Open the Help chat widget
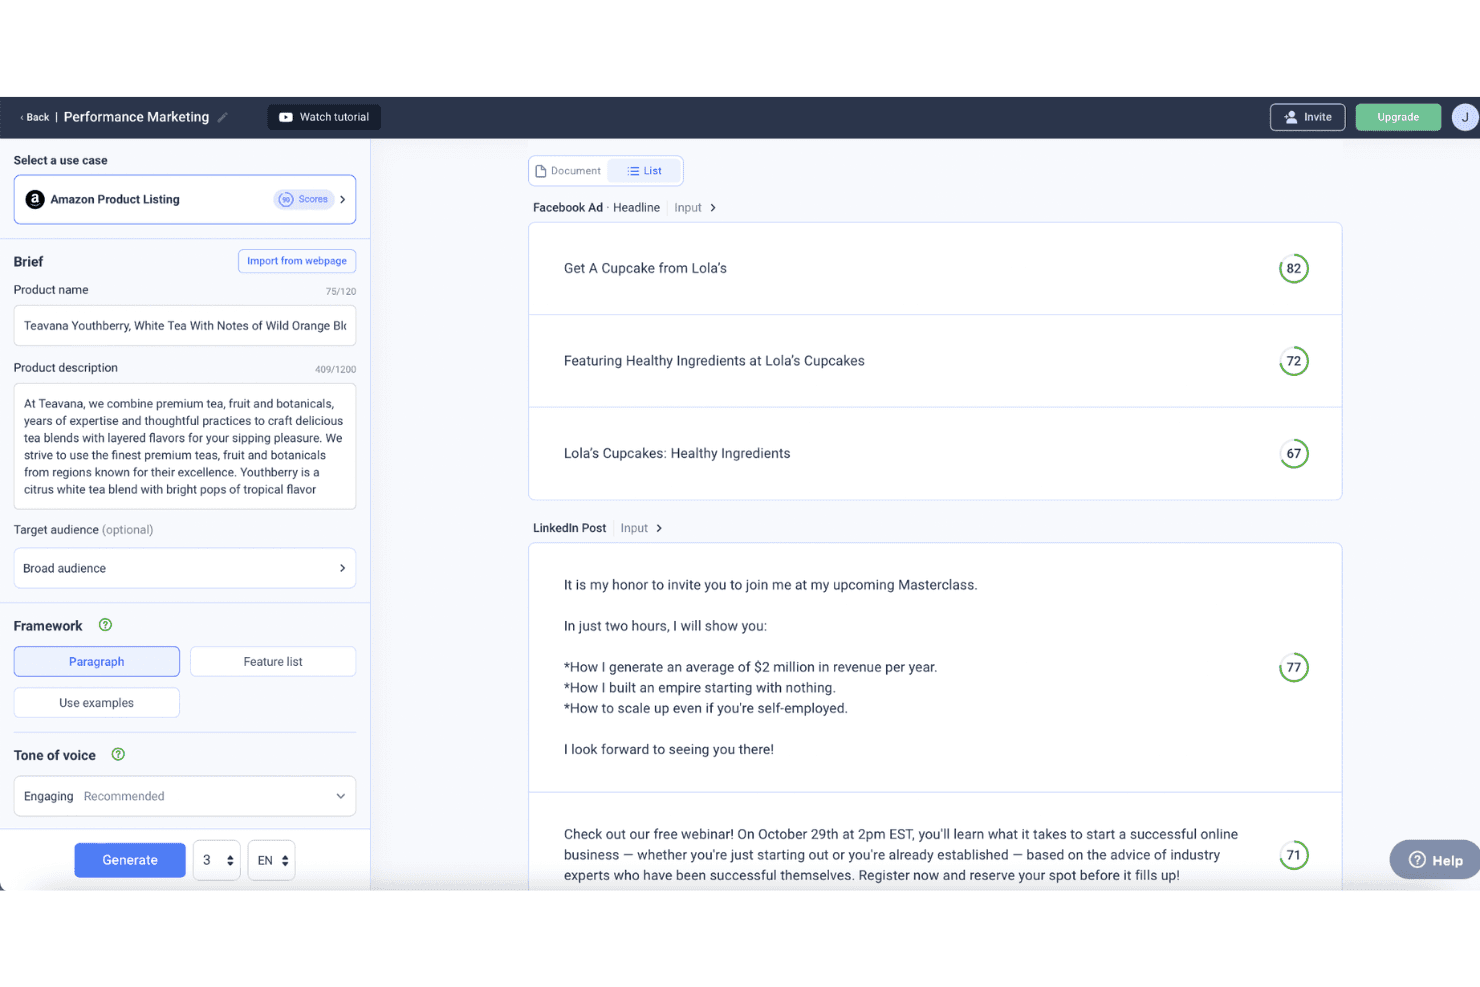 [1435, 860]
